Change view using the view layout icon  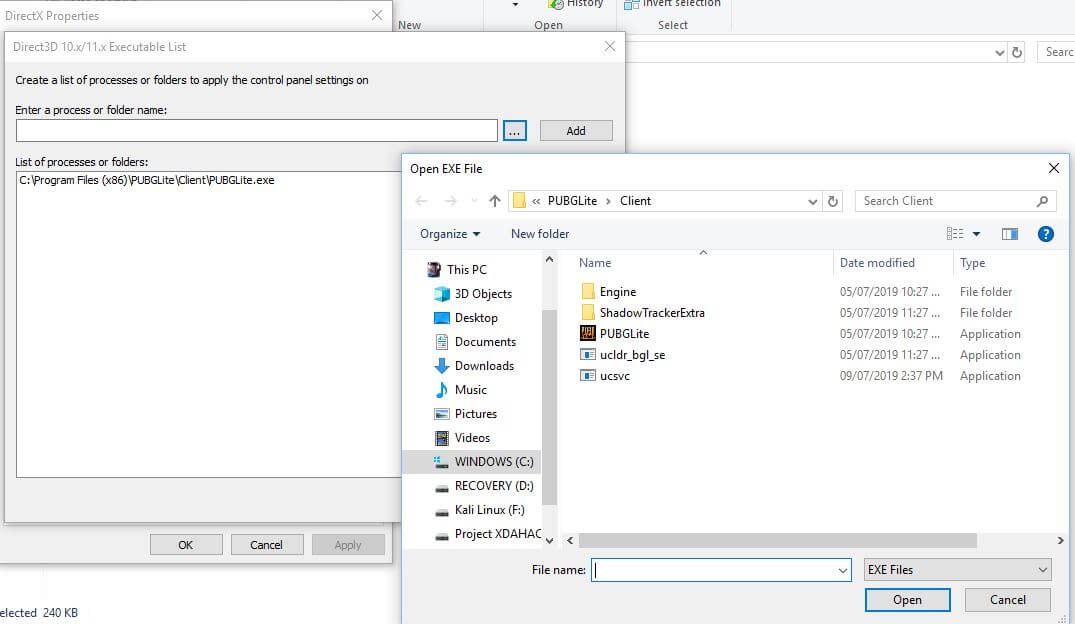[x=955, y=234]
